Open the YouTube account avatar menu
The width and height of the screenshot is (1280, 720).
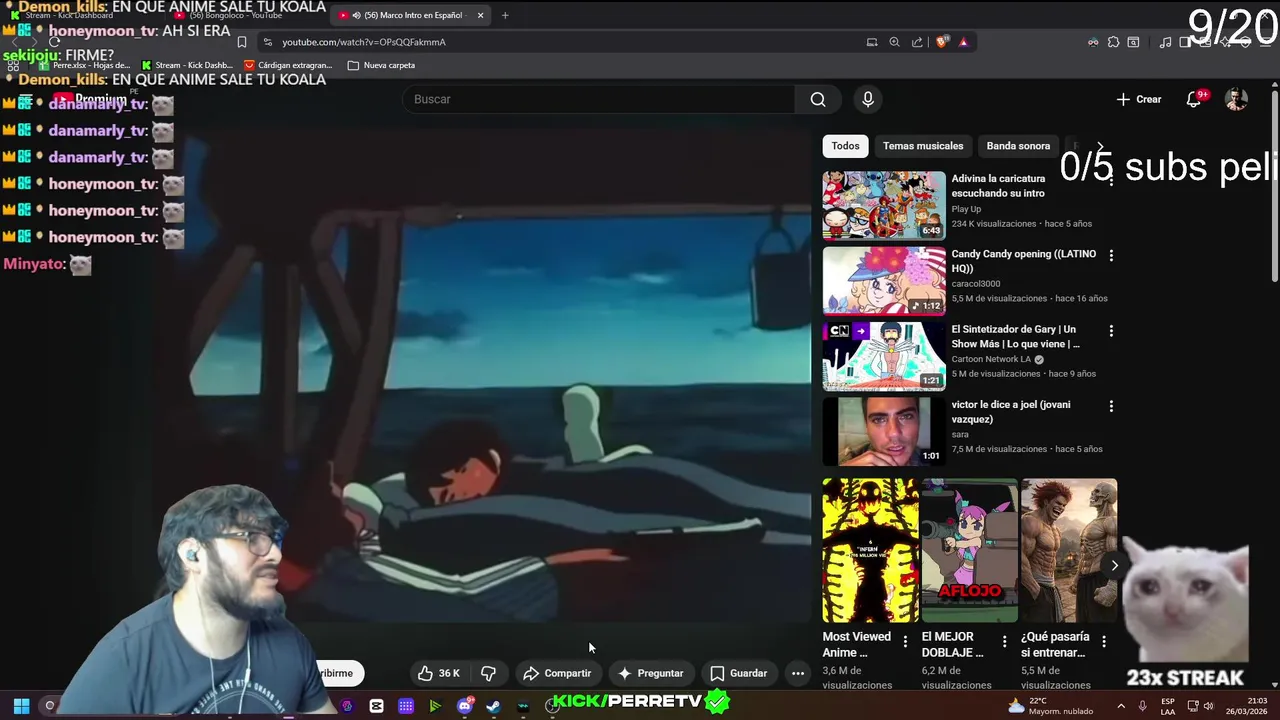point(1237,99)
